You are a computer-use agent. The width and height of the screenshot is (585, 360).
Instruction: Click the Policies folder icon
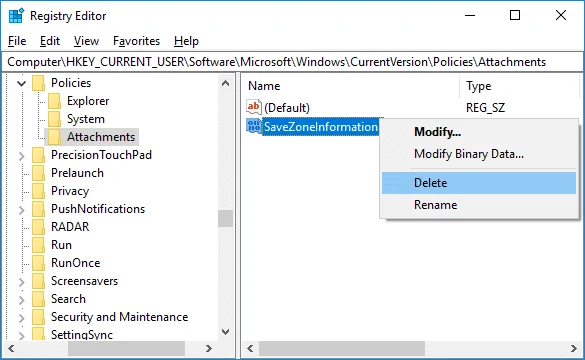(38, 83)
